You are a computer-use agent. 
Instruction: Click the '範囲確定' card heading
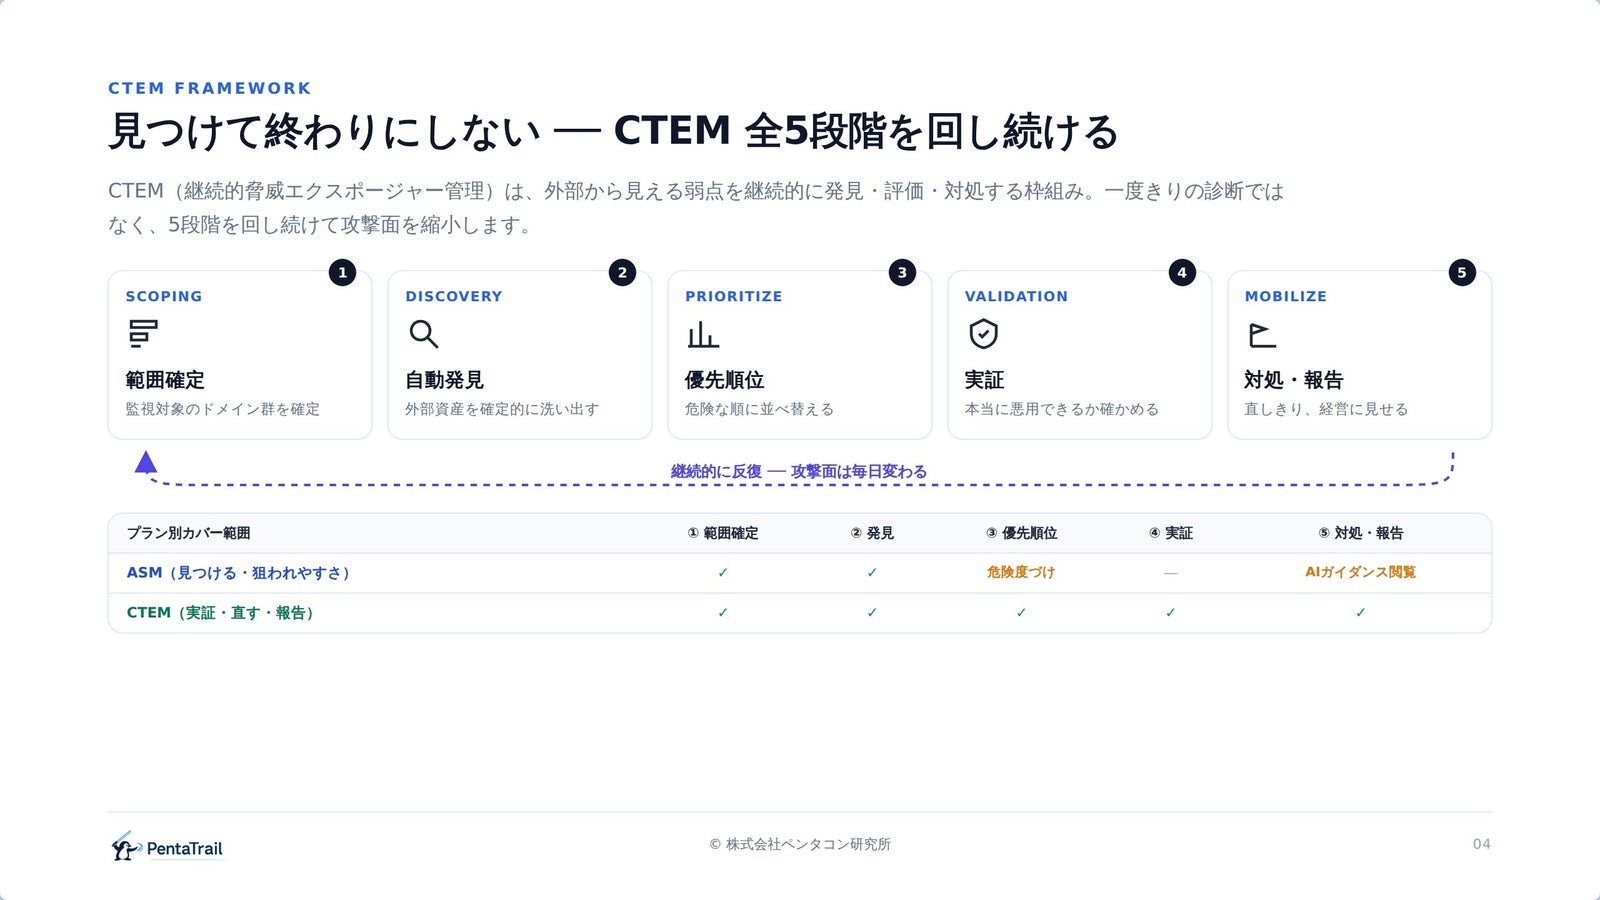[165, 380]
